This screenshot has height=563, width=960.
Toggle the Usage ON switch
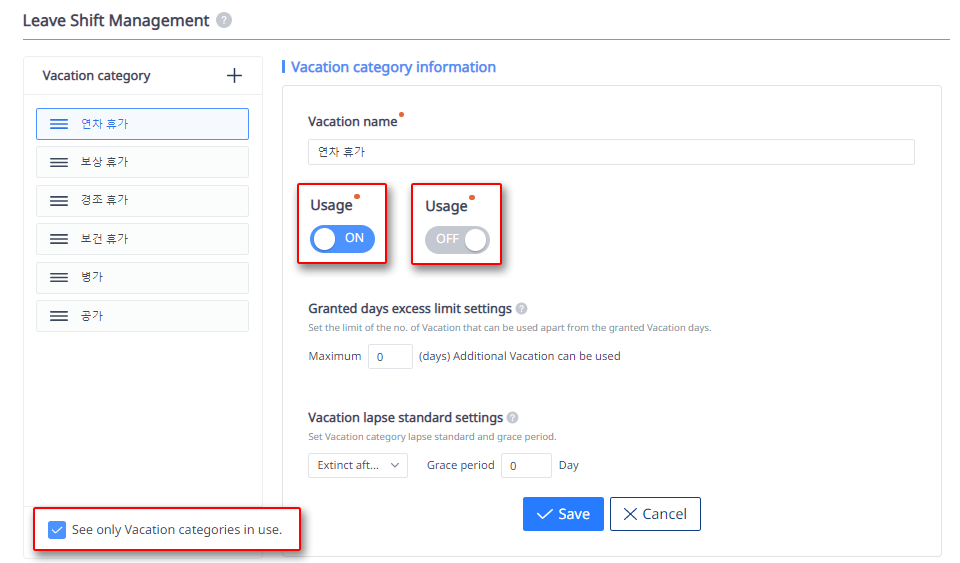342,239
